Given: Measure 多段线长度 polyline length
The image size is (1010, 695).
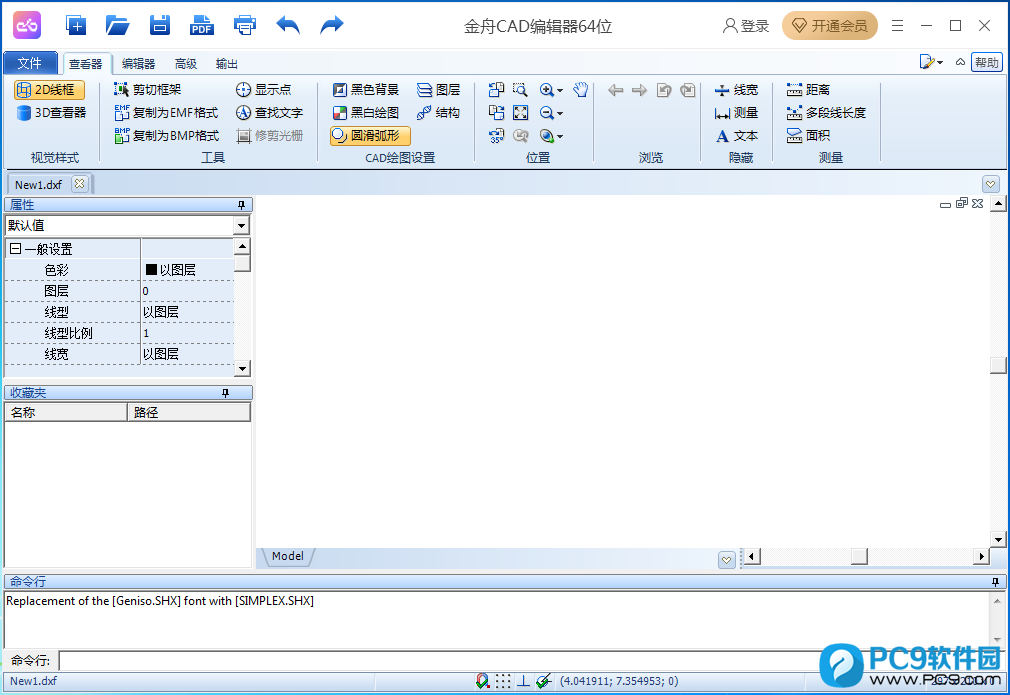Looking at the screenshot, I should click(x=826, y=113).
